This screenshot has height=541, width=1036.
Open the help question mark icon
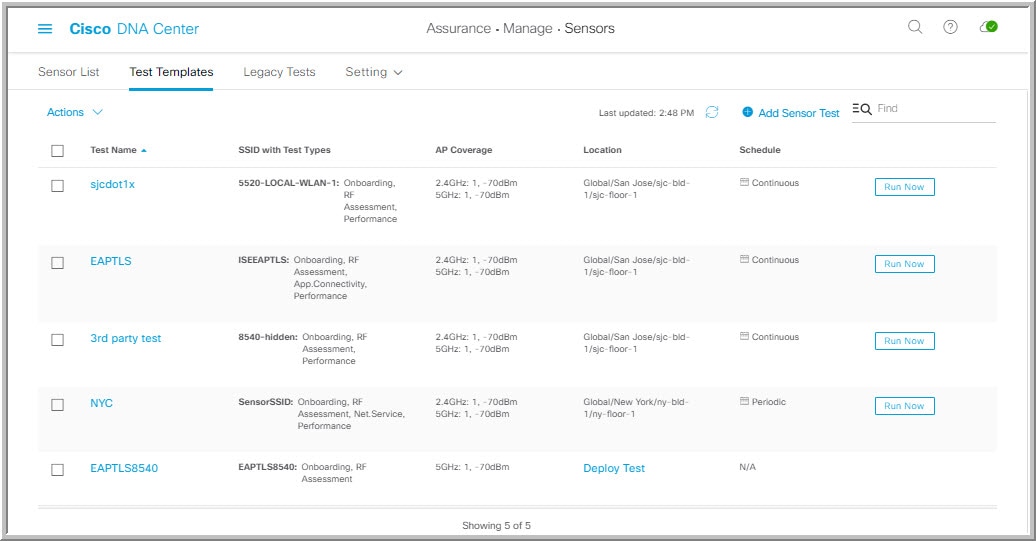coord(950,28)
